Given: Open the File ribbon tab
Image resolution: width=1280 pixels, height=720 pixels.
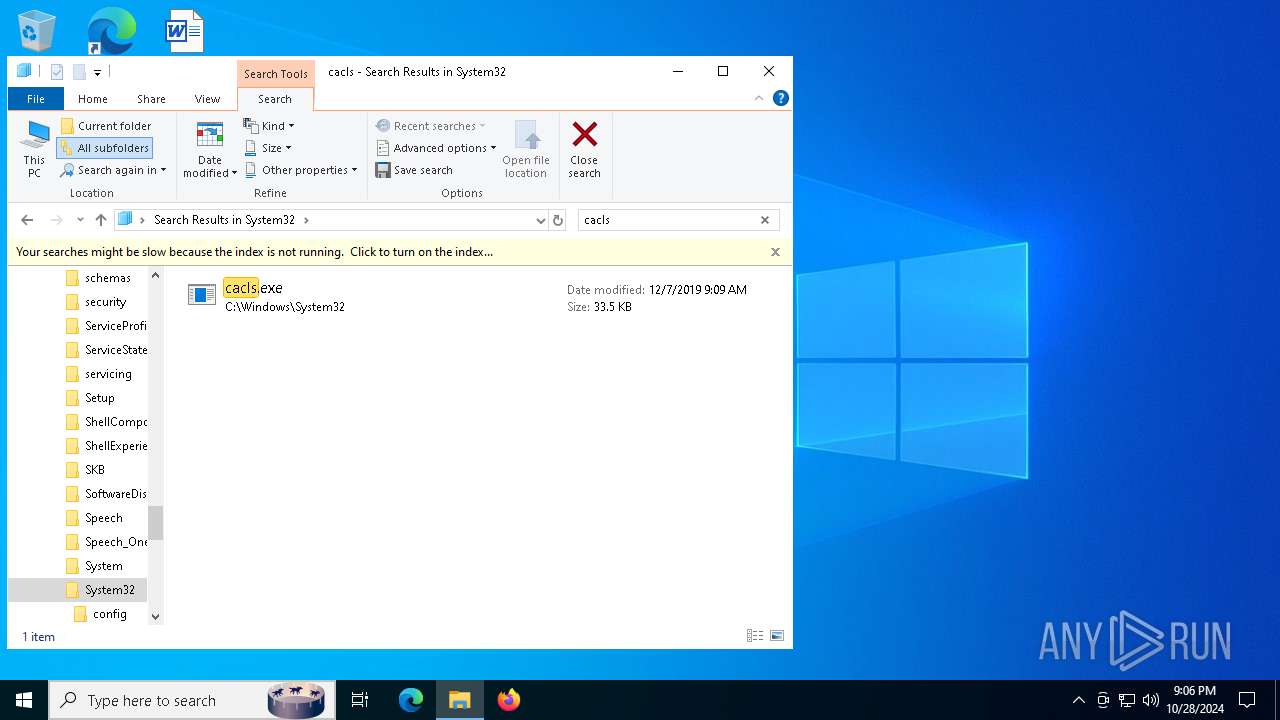Looking at the screenshot, I should (36, 99).
